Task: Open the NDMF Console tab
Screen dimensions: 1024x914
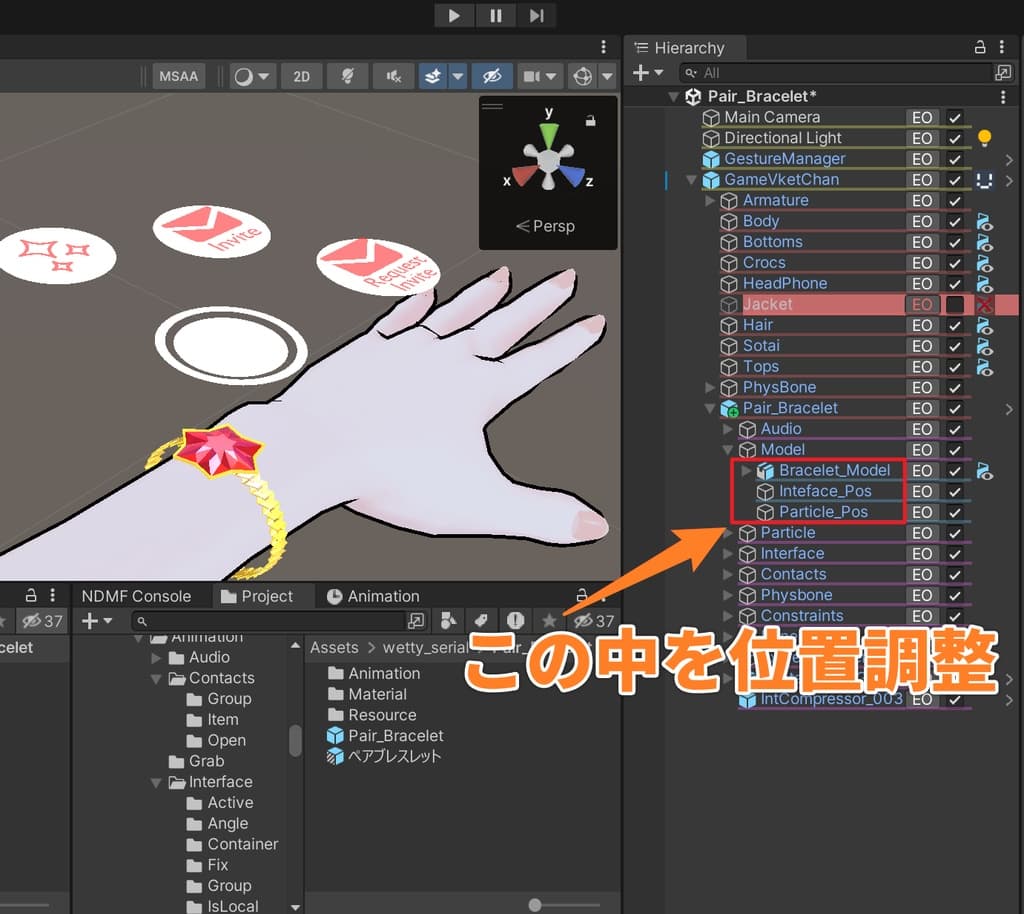Action: [136, 596]
